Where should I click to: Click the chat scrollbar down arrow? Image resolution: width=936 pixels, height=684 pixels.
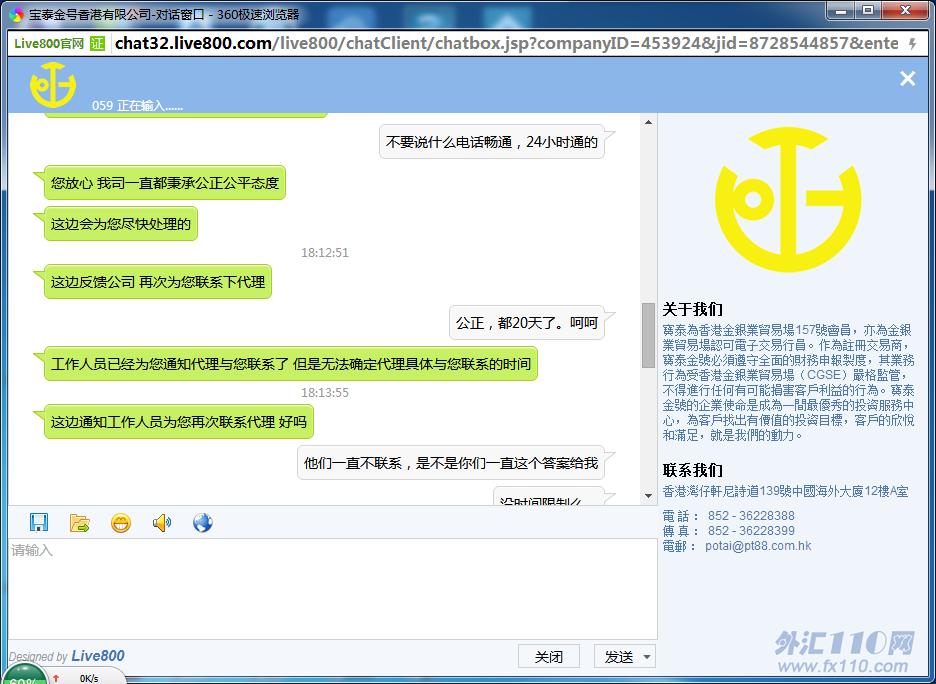pyautogui.click(x=648, y=496)
